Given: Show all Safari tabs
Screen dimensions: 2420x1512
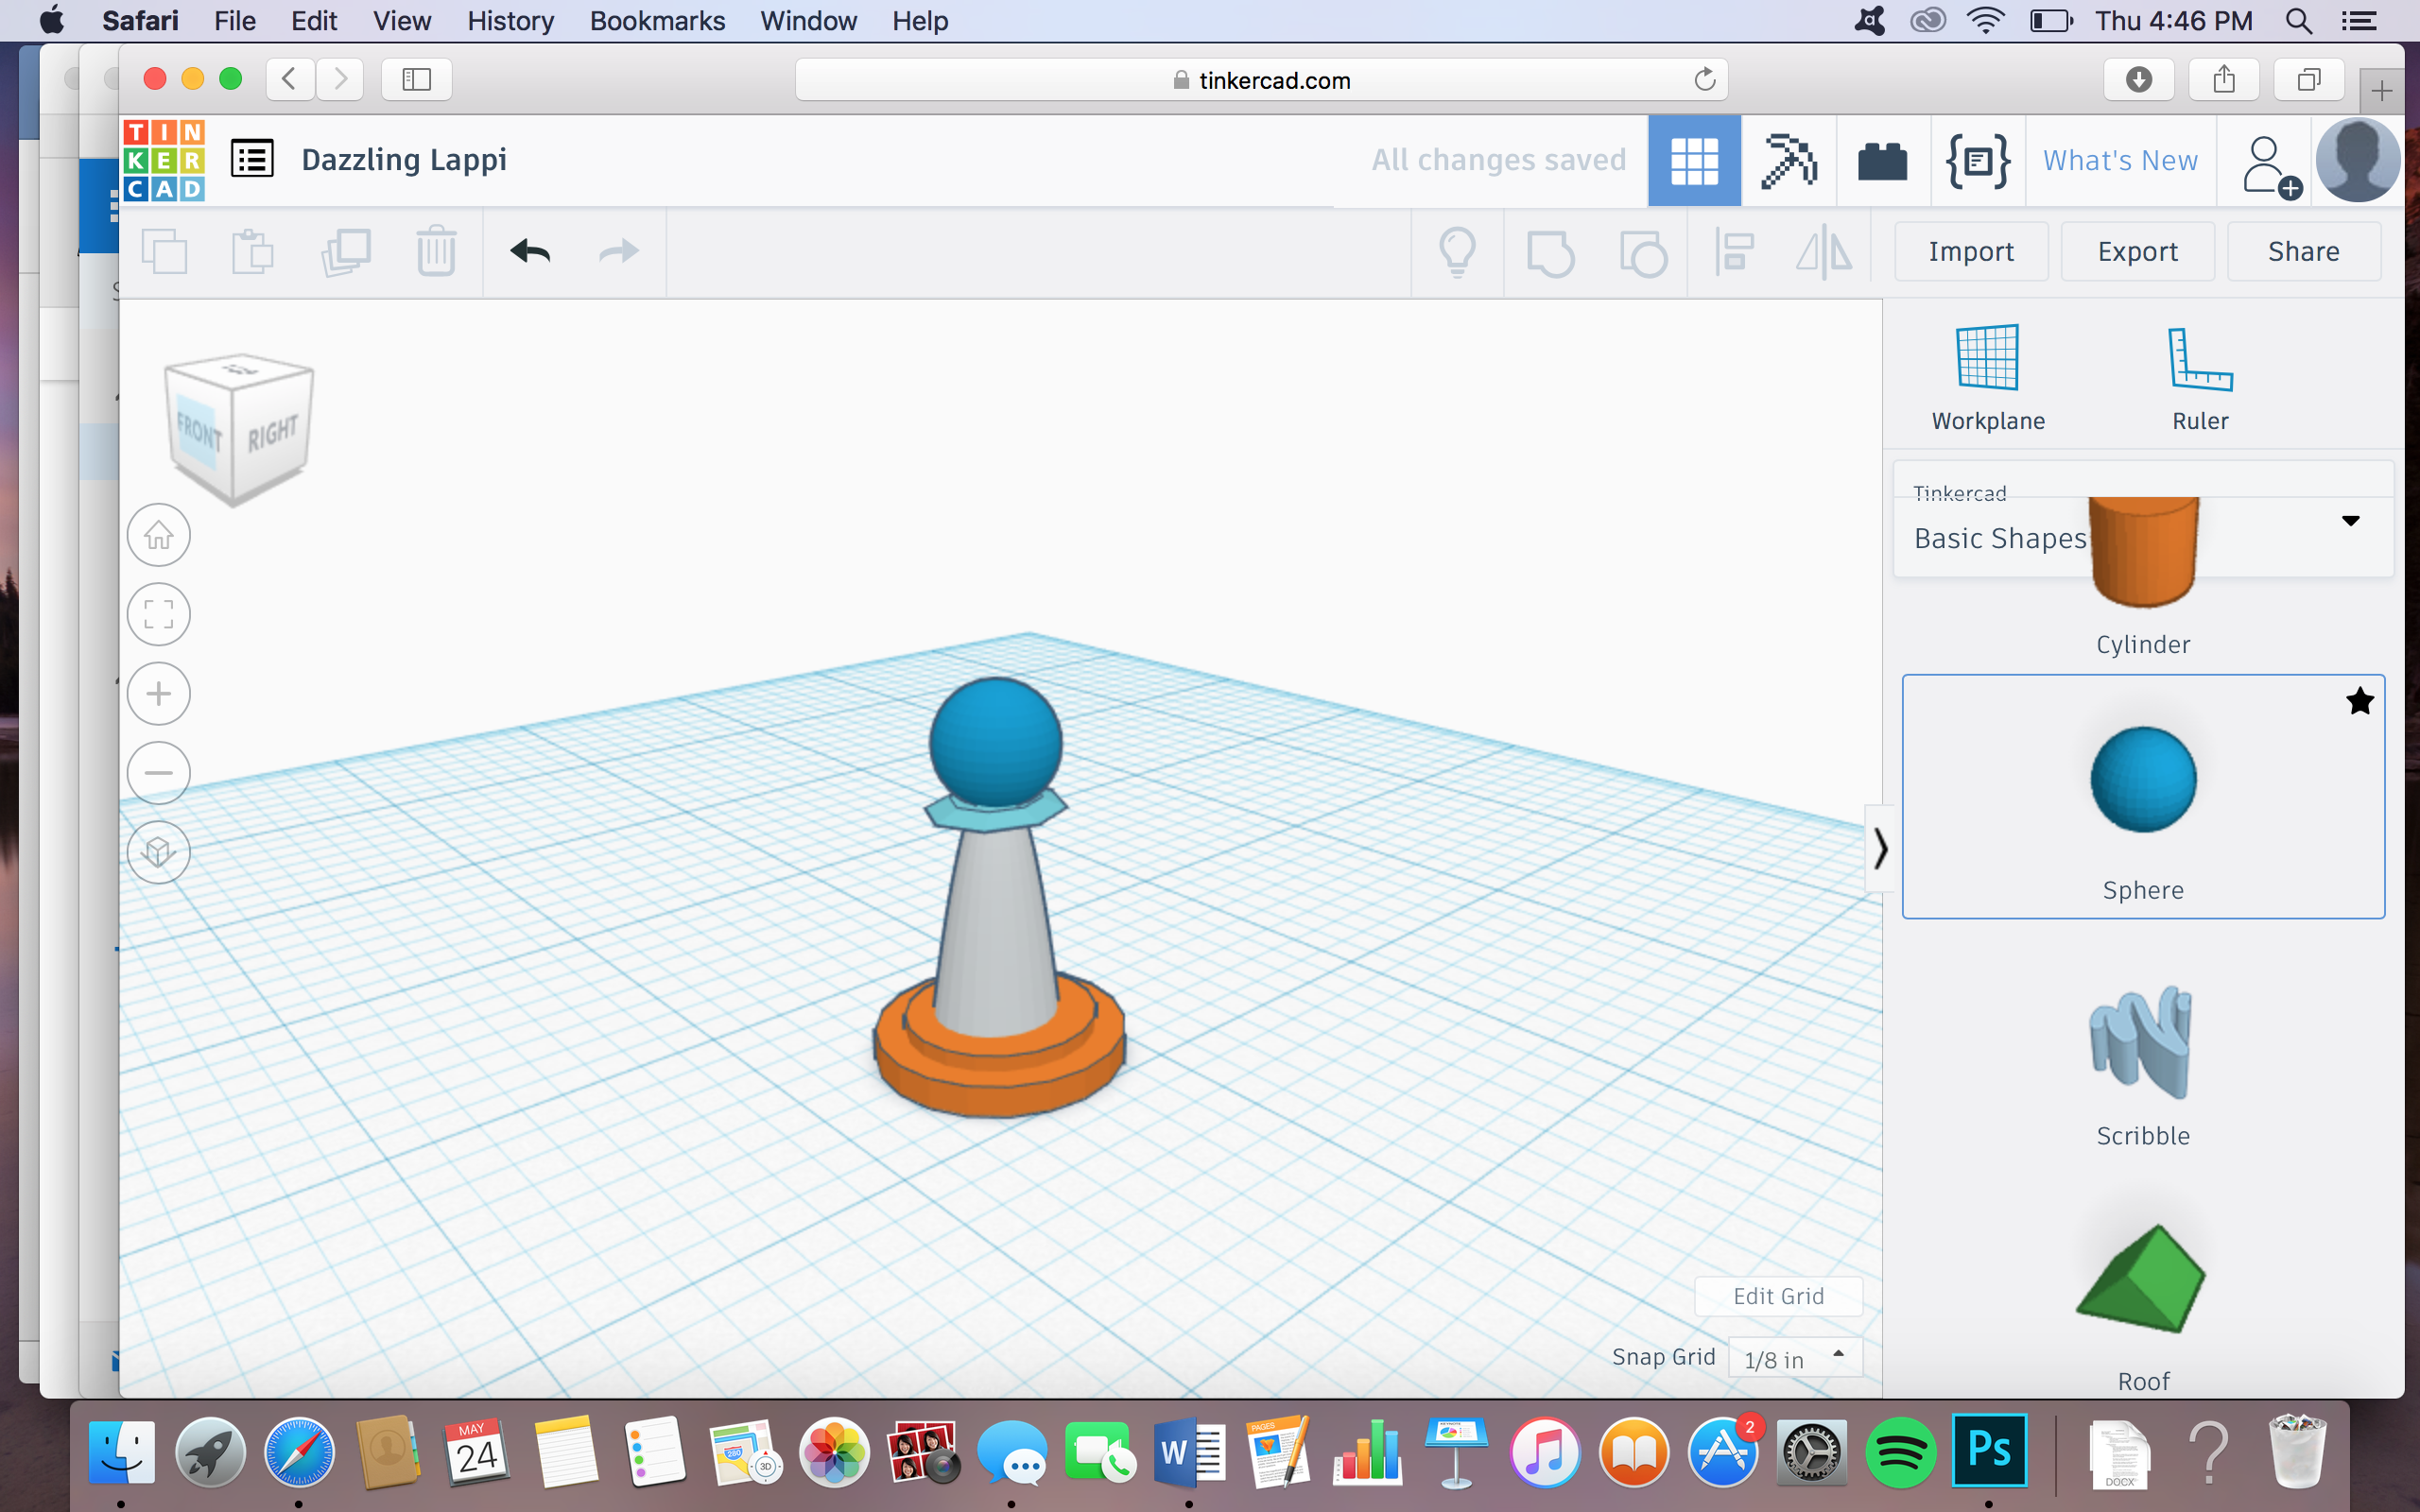Looking at the screenshot, I should [2309, 79].
